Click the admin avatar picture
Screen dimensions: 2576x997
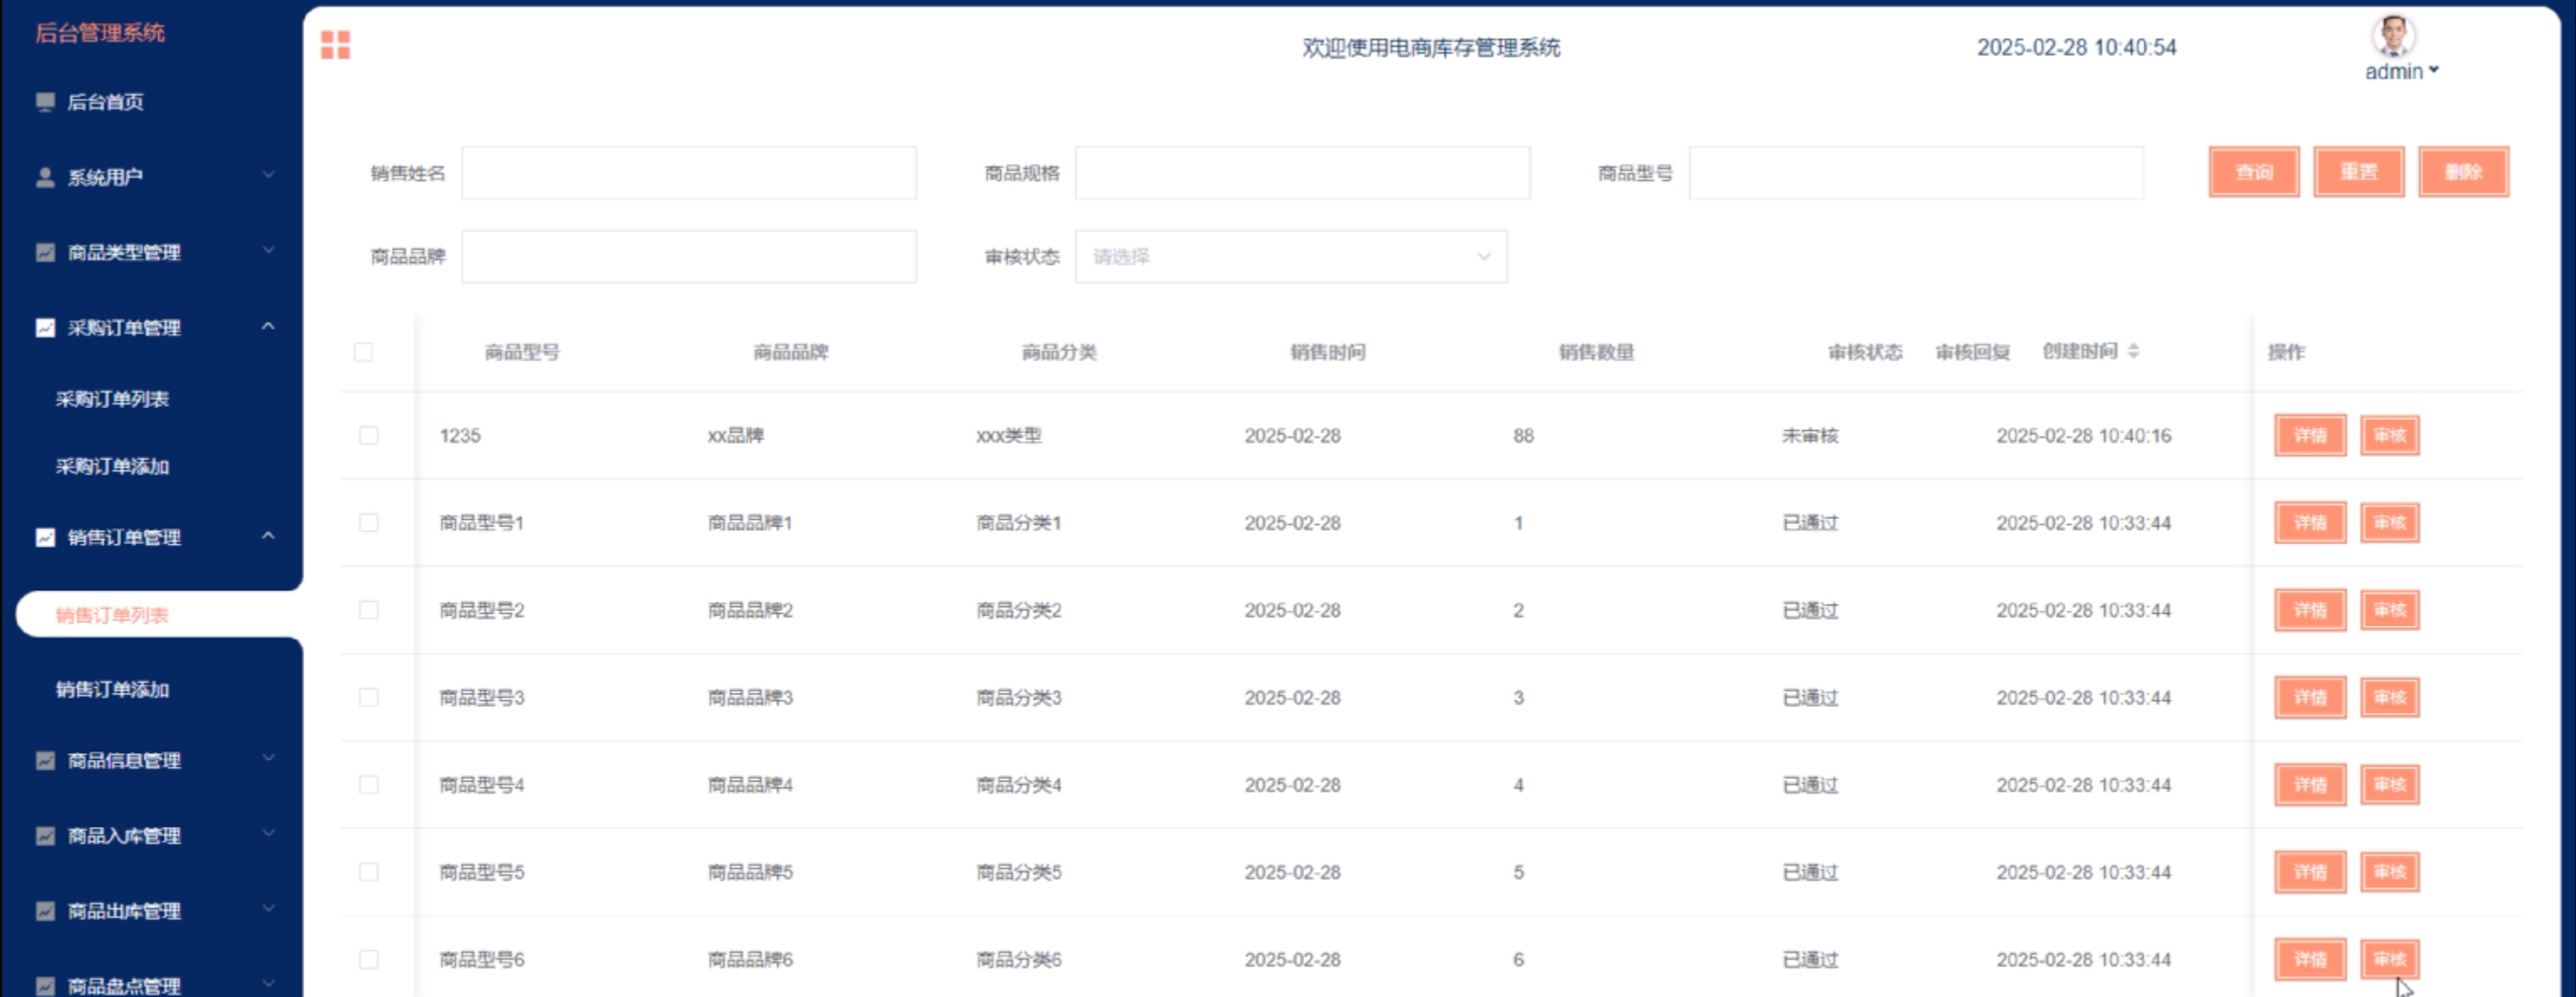click(x=2393, y=36)
